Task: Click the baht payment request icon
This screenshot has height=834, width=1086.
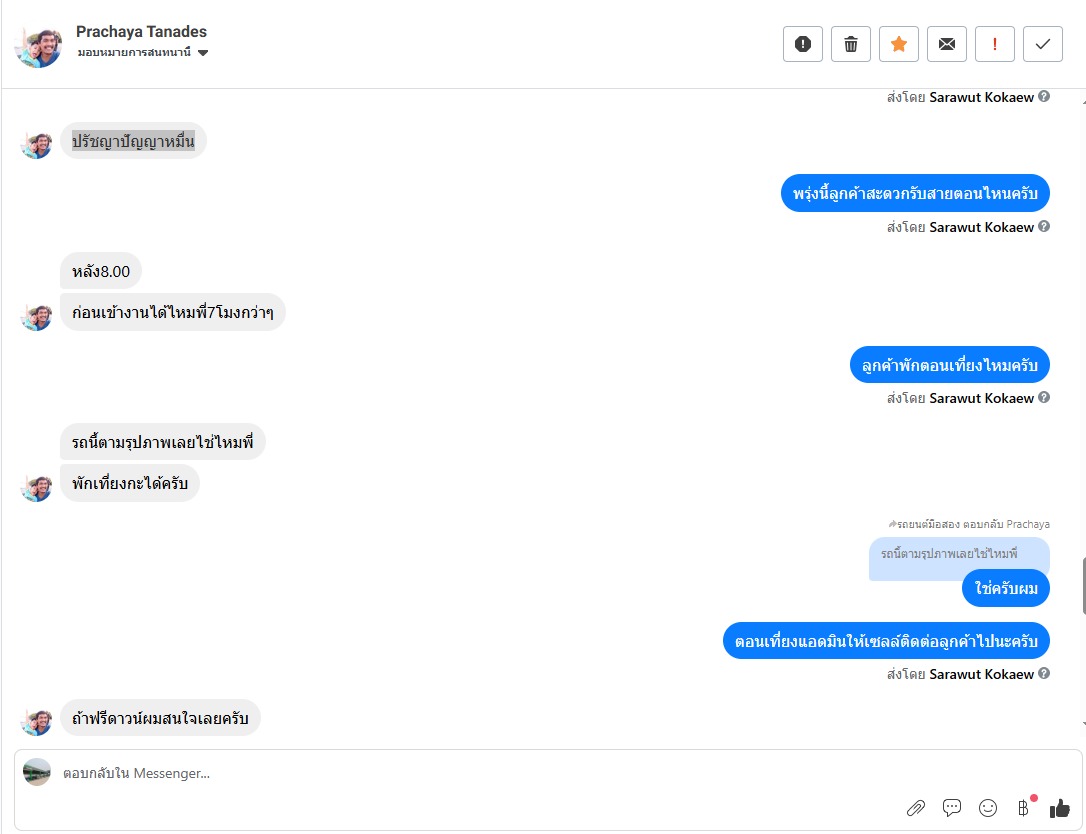Action: (1023, 808)
